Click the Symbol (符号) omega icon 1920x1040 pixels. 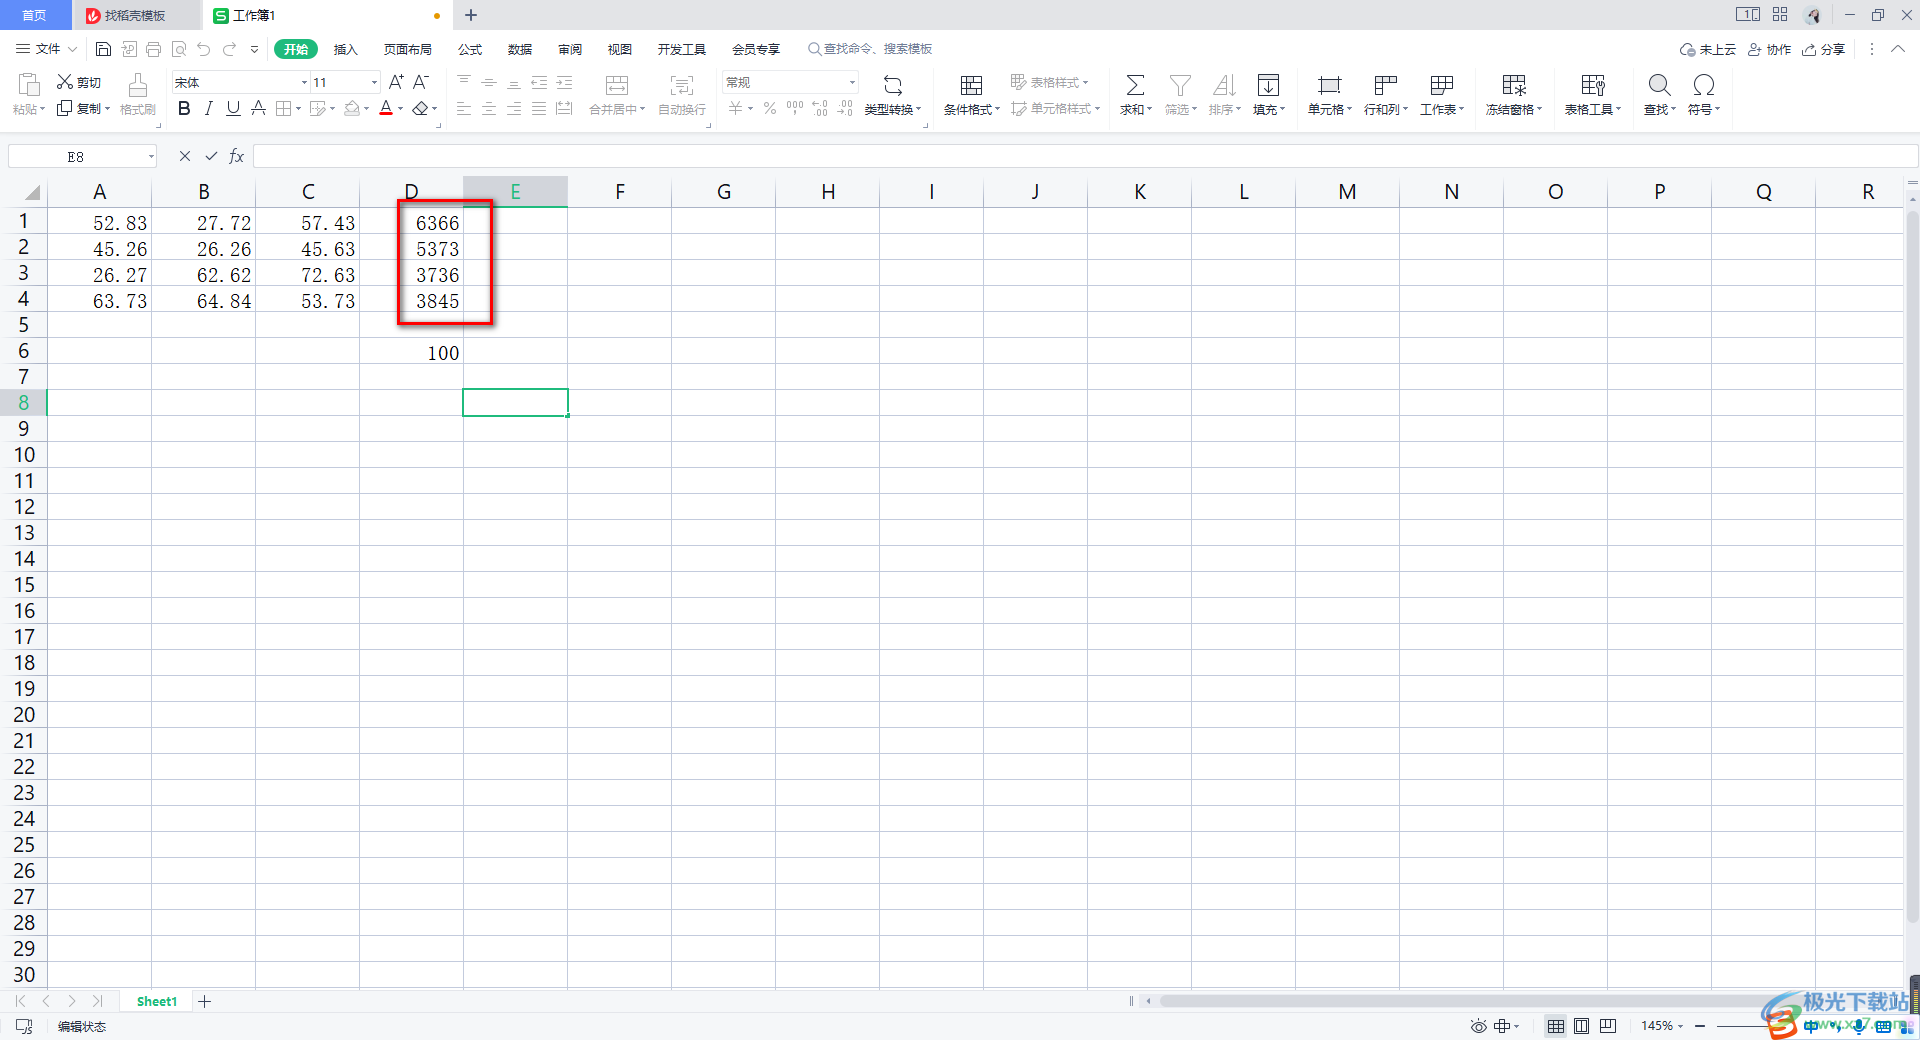pyautogui.click(x=1704, y=86)
